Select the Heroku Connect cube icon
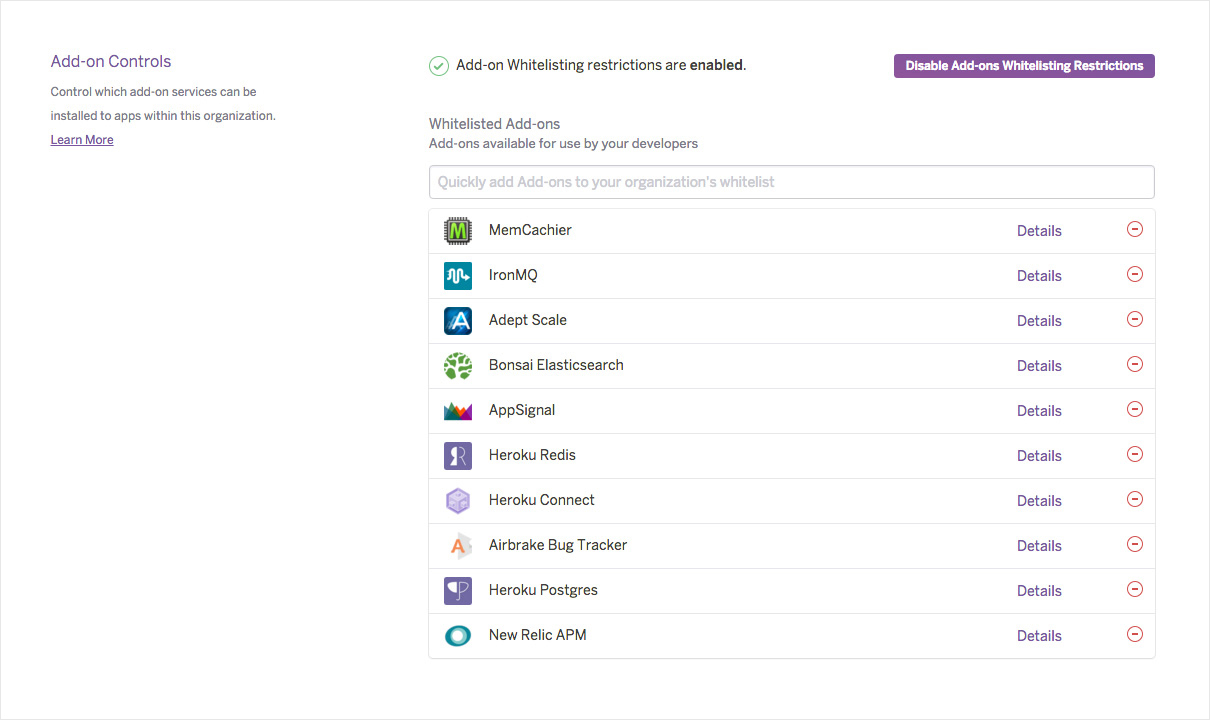The image size is (1210, 720). tap(457, 500)
